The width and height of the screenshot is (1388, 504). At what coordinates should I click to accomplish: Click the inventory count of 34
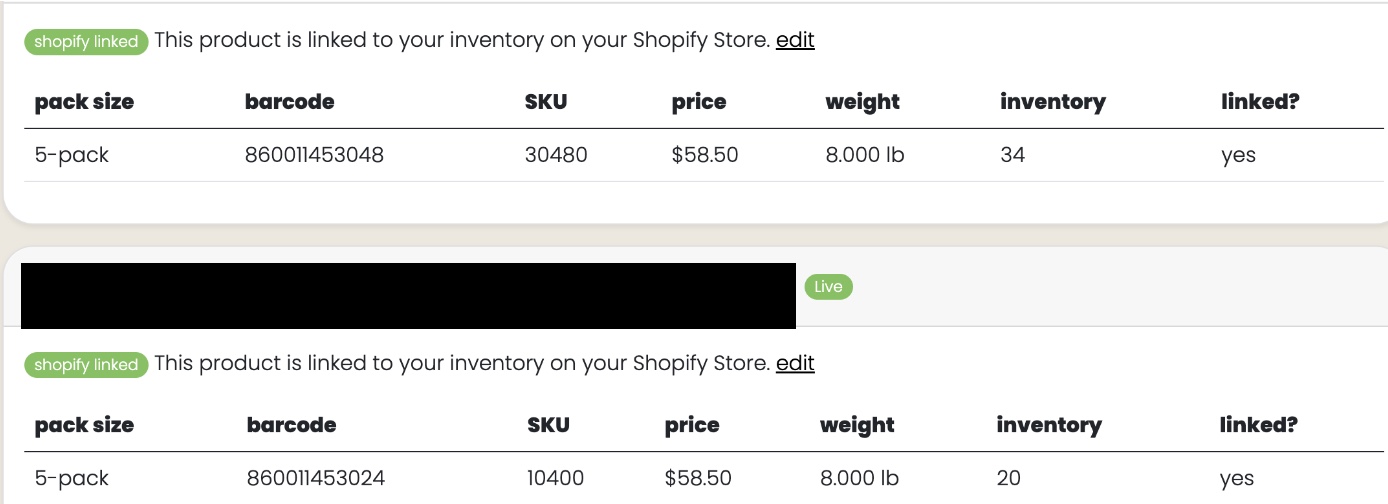(x=1013, y=155)
